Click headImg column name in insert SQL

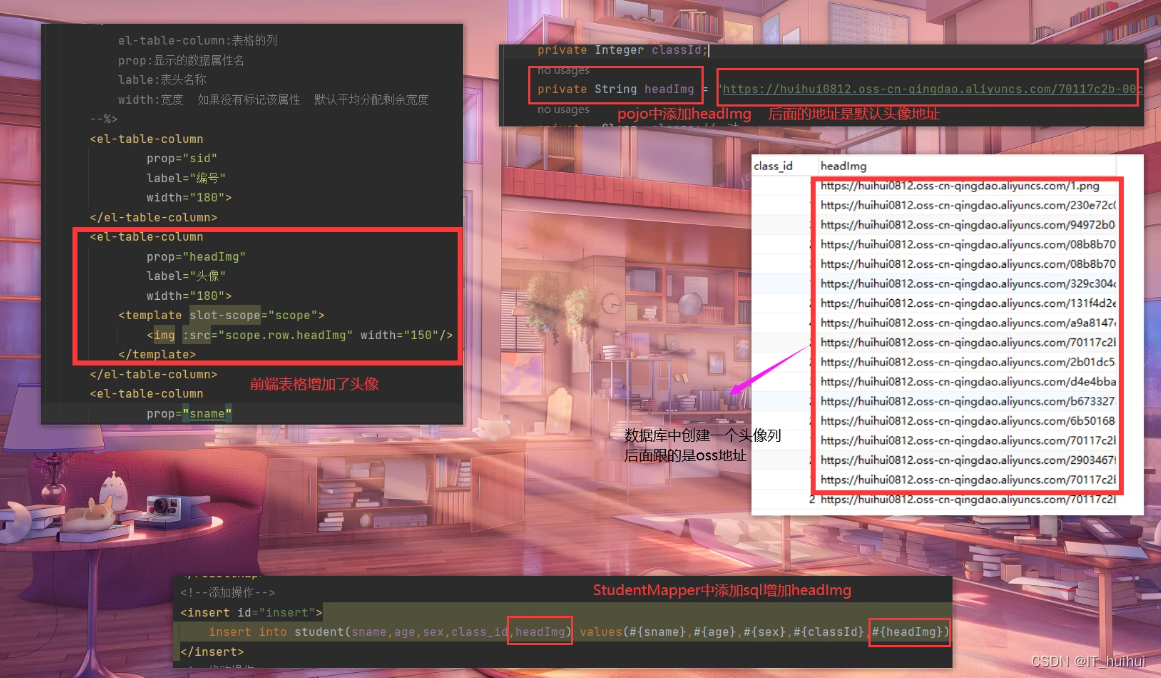click(x=541, y=632)
